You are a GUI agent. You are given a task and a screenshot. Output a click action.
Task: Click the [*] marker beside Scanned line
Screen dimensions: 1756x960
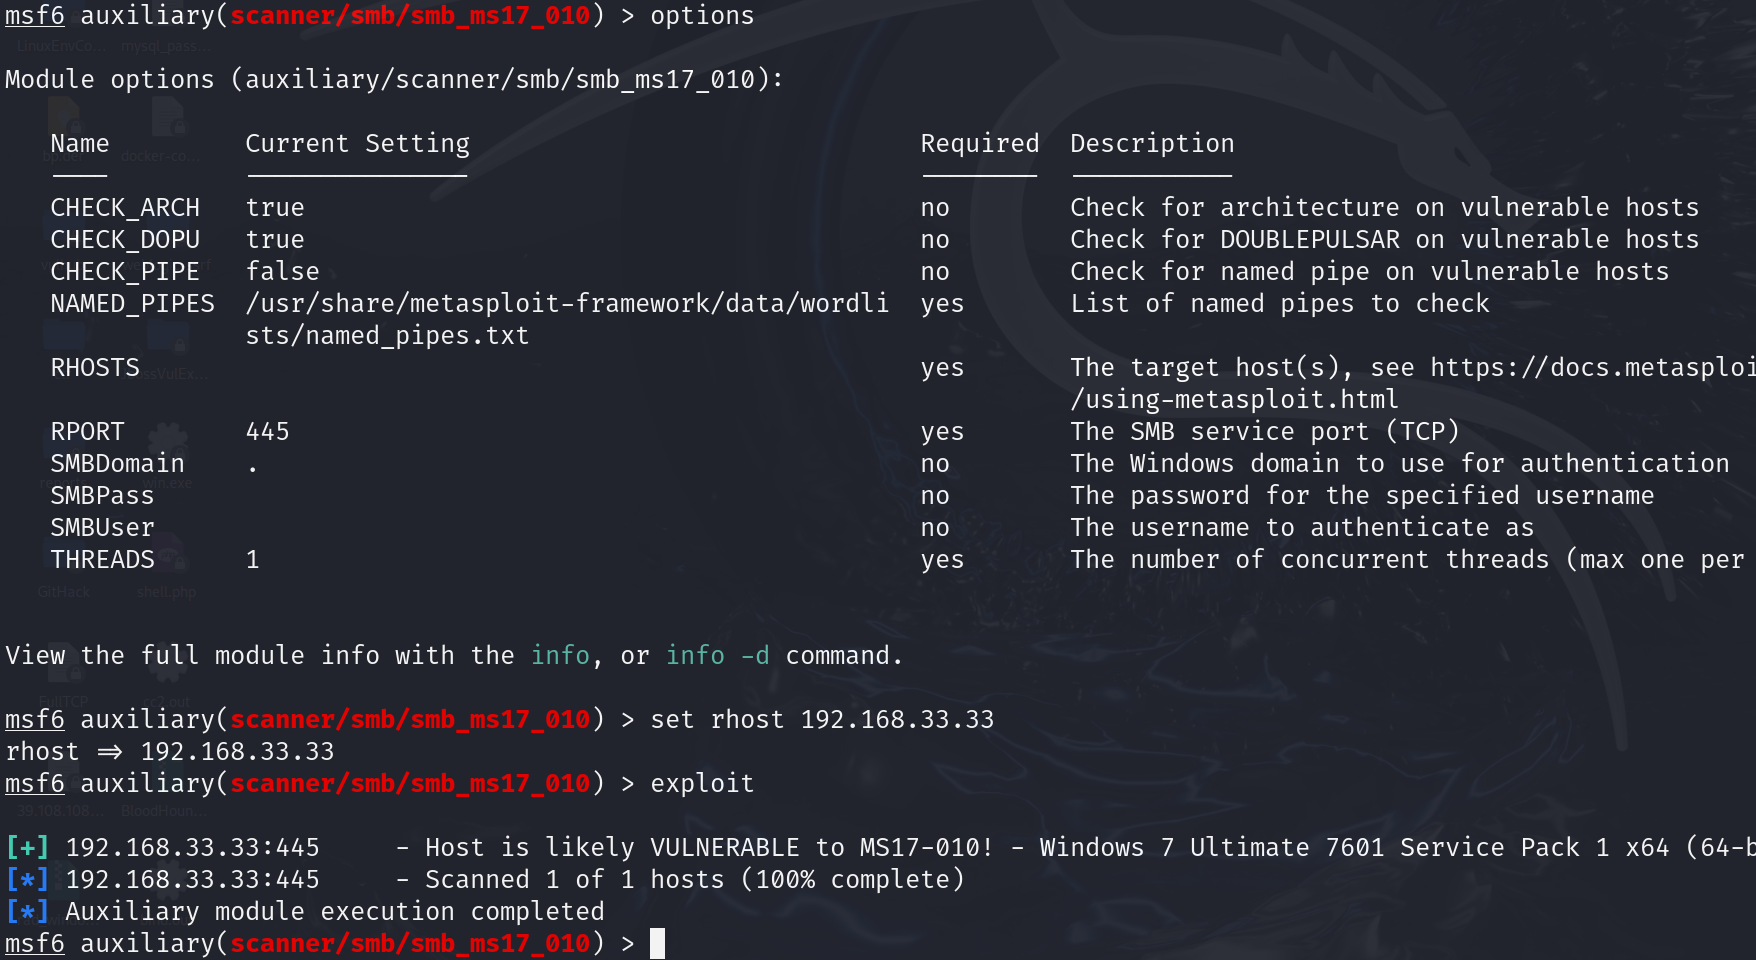pos(27,880)
